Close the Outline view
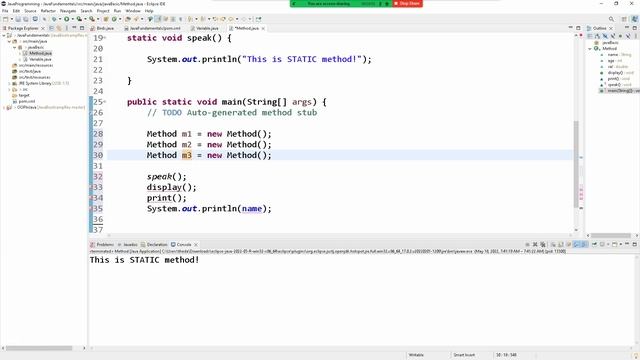Image resolution: width=640 pixels, height=360 pixels. coord(611,28)
